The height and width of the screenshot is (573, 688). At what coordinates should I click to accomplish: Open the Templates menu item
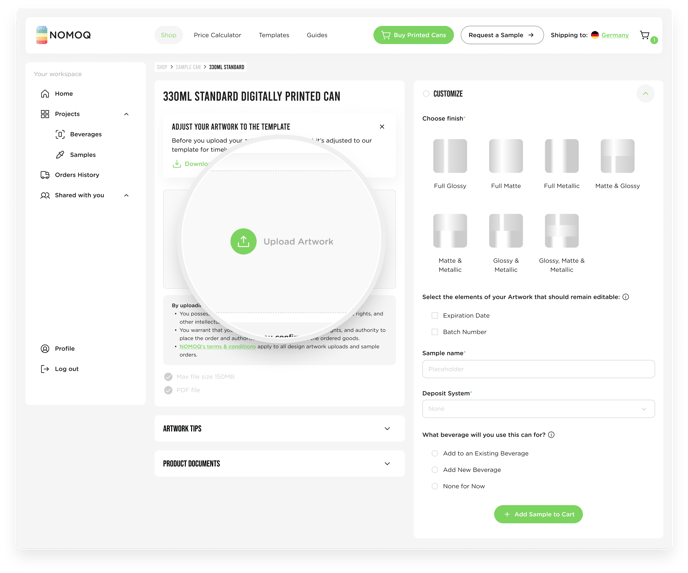(274, 35)
